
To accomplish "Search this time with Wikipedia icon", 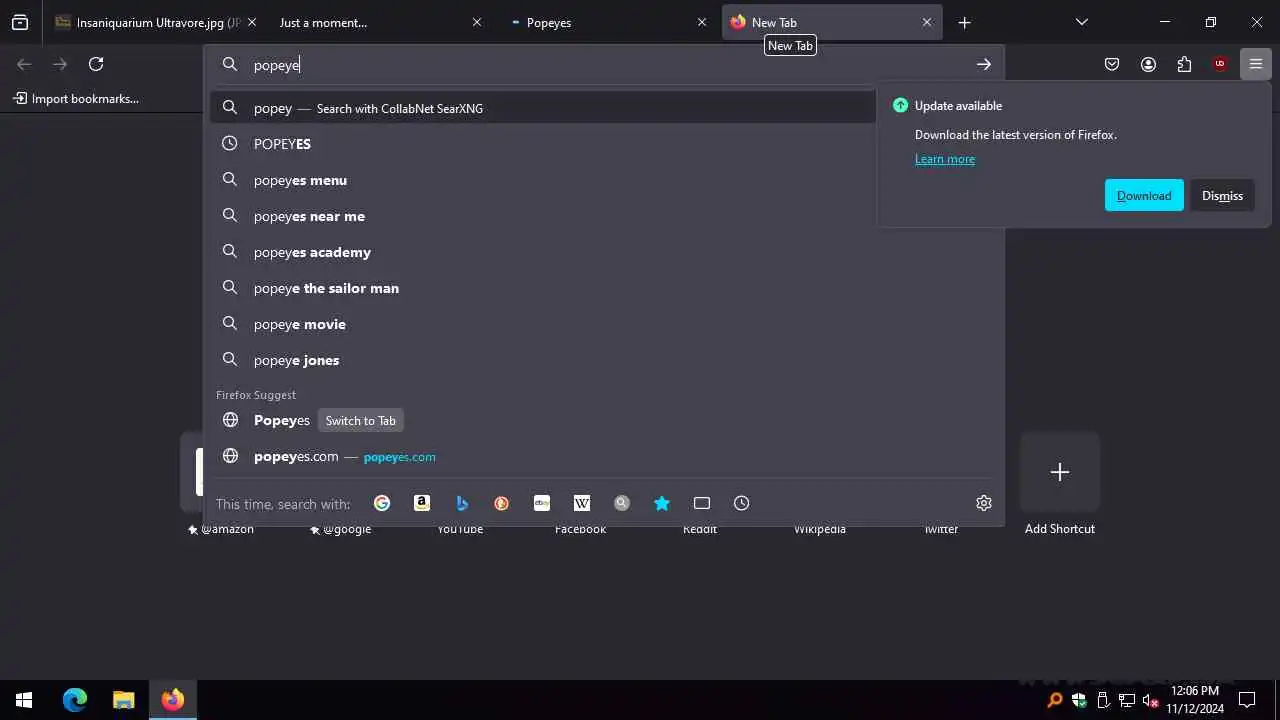I will [582, 503].
